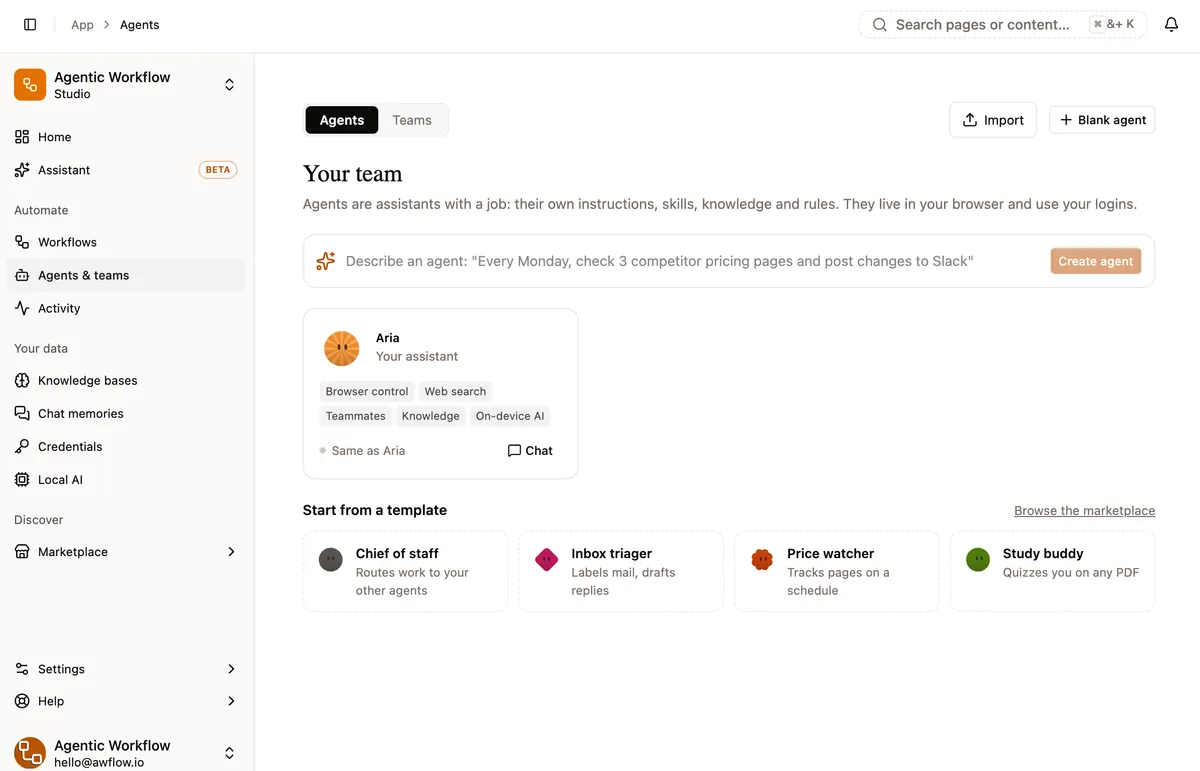Screen dimensions: 1200x771
Task: Select the Inbox triager template icon
Action: (x=547, y=560)
